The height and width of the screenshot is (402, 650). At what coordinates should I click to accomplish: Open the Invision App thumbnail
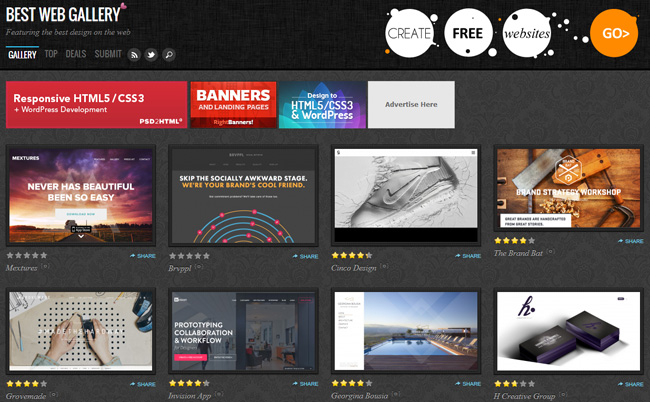(243, 331)
